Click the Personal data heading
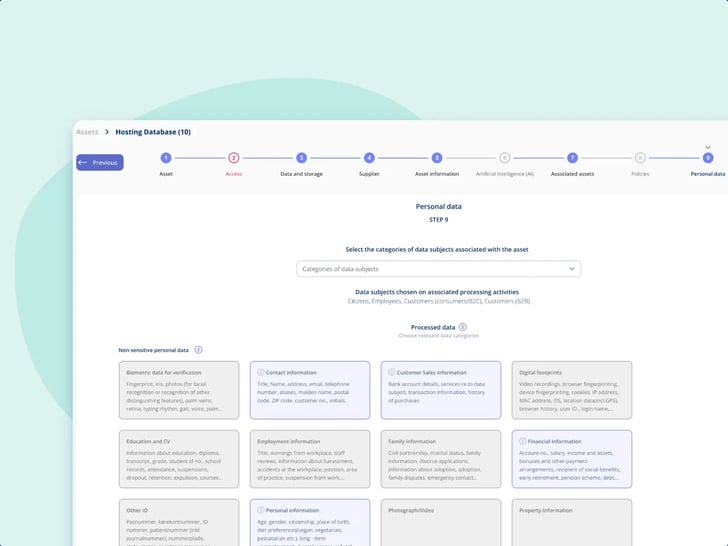Viewport: 728px width, 546px height. click(438, 206)
